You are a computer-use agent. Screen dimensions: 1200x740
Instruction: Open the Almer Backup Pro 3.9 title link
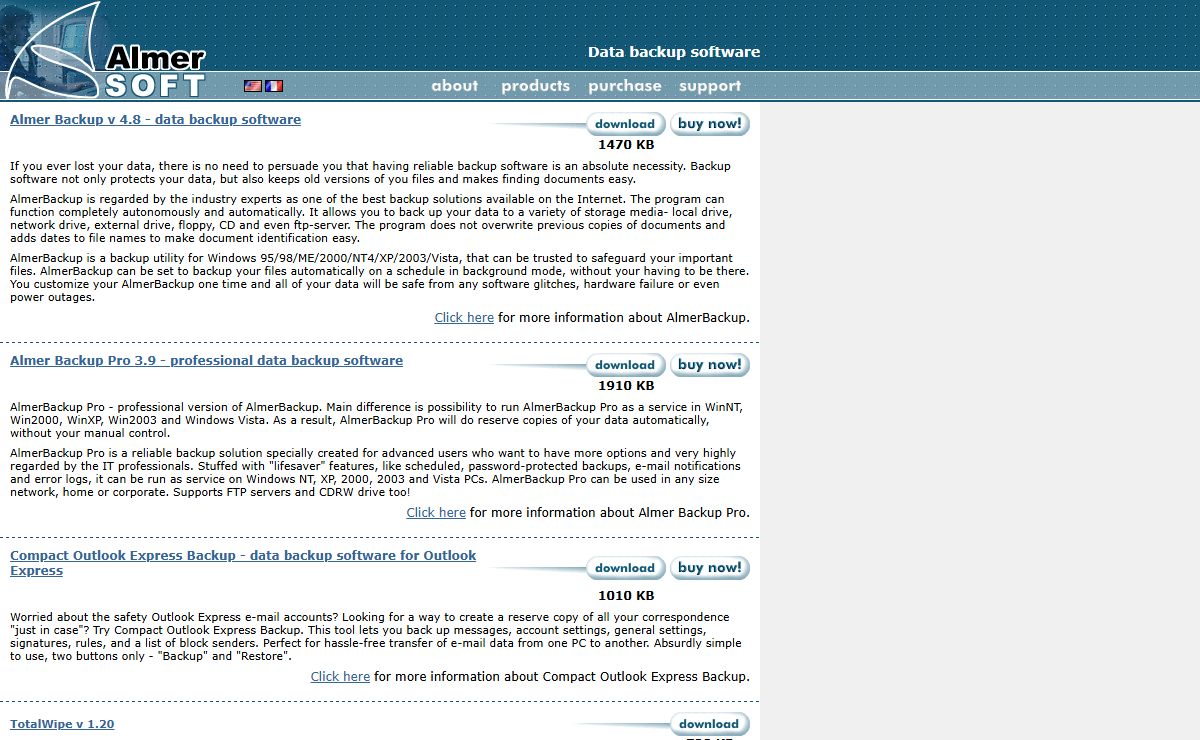206,361
